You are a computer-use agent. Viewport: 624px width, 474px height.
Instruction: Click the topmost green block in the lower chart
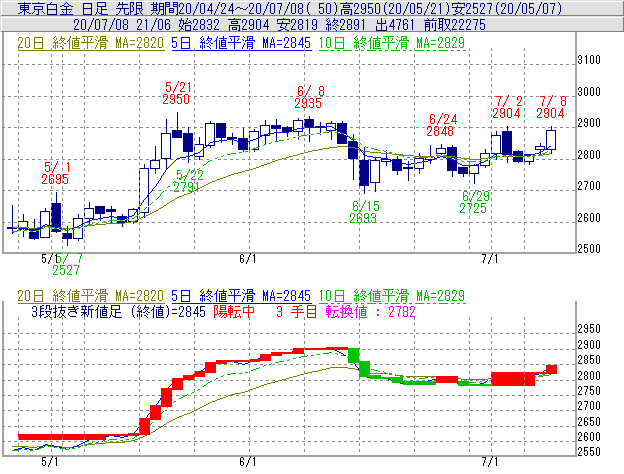(x=353, y=355)
